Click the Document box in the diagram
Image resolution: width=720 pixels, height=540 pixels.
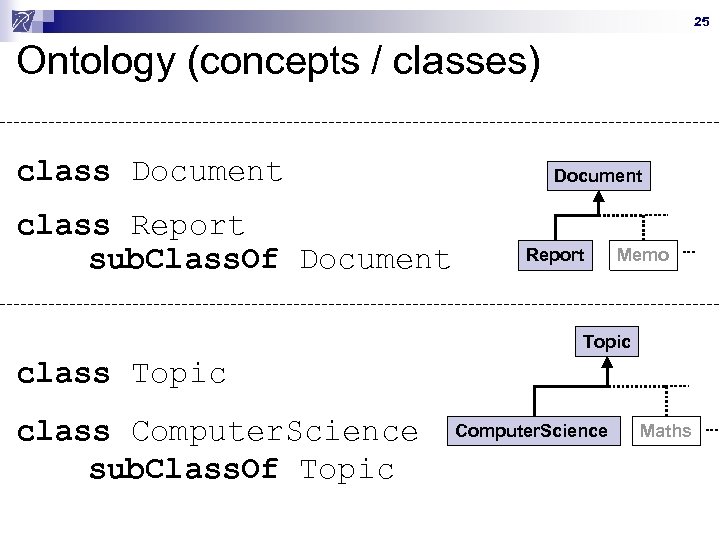coord(598,176)
